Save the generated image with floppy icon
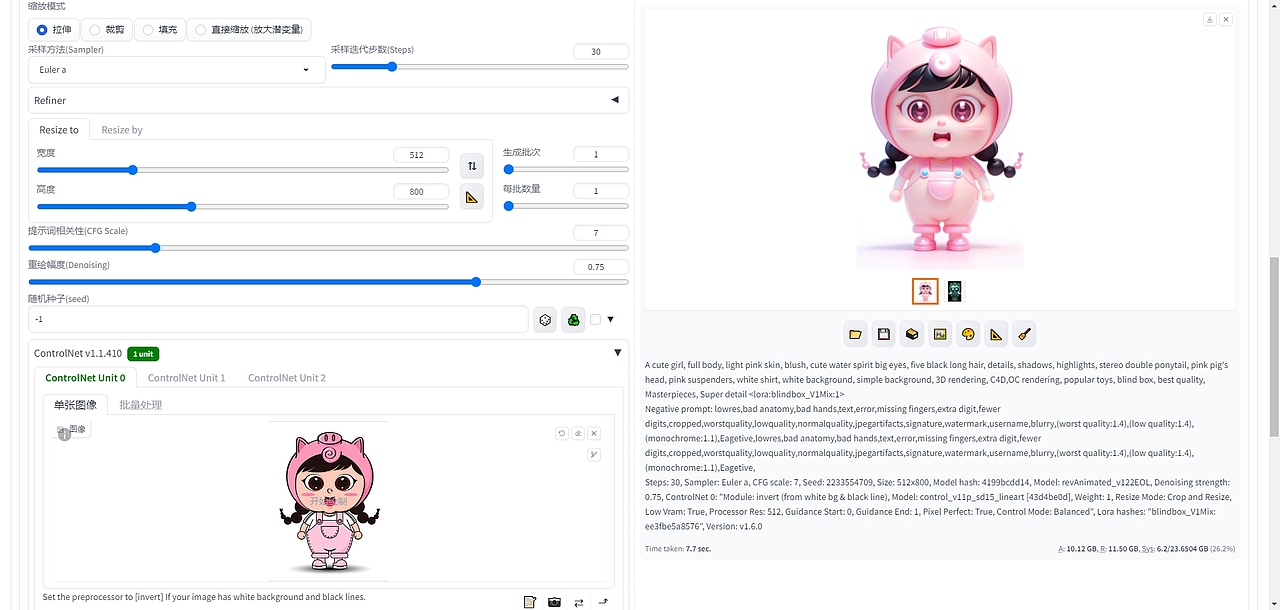 883,334
